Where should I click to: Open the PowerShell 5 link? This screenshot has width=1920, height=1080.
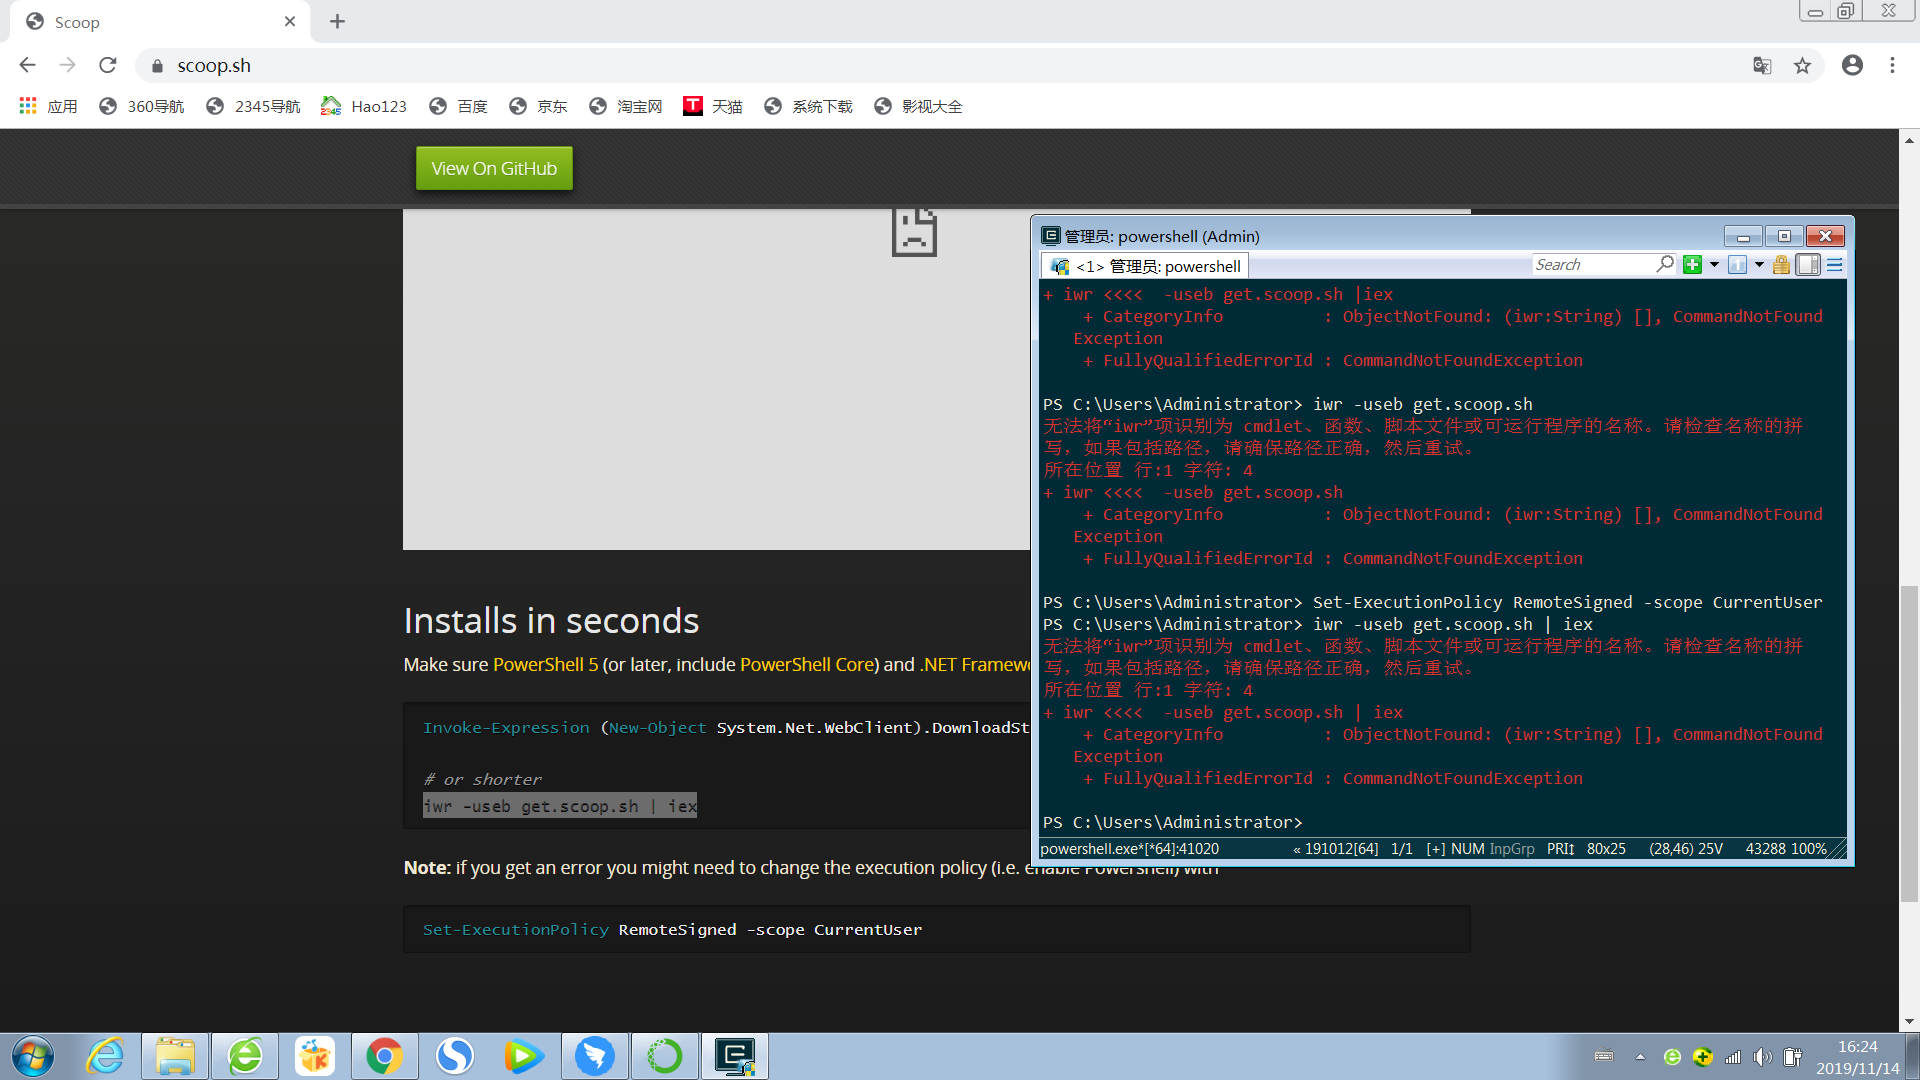point(545,664)
